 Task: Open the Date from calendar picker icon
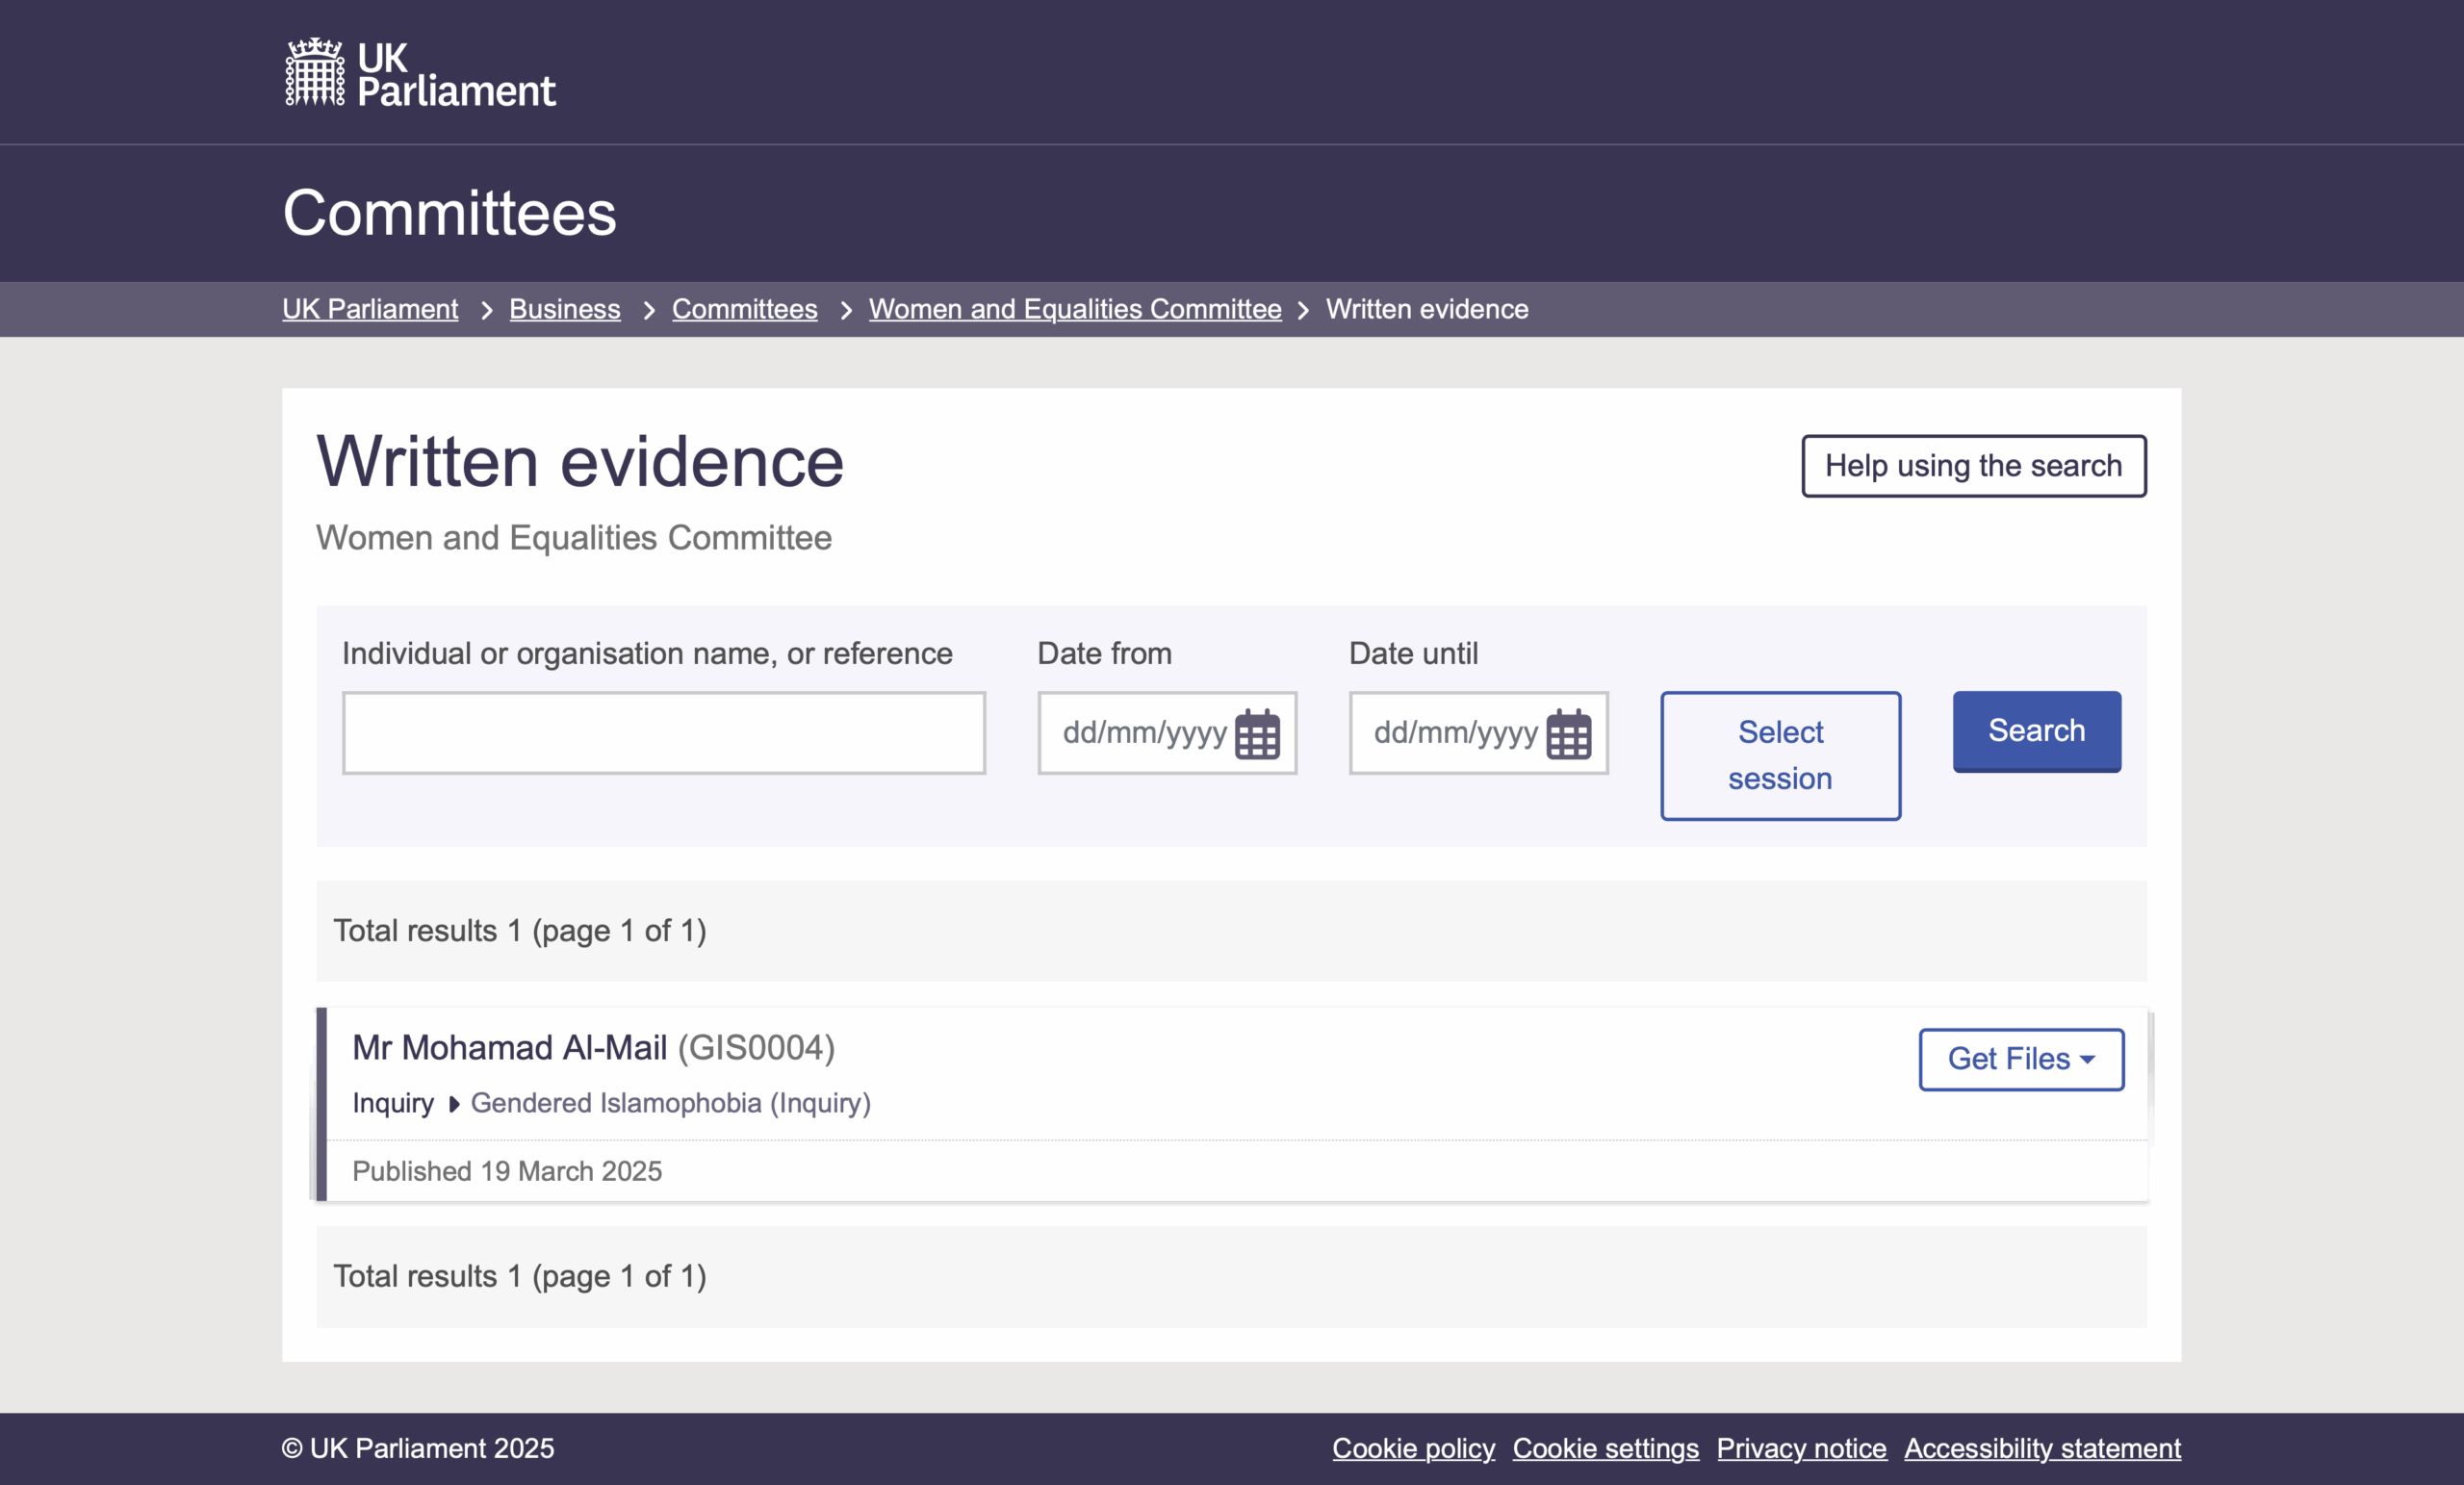click(x=1257, y=734)
